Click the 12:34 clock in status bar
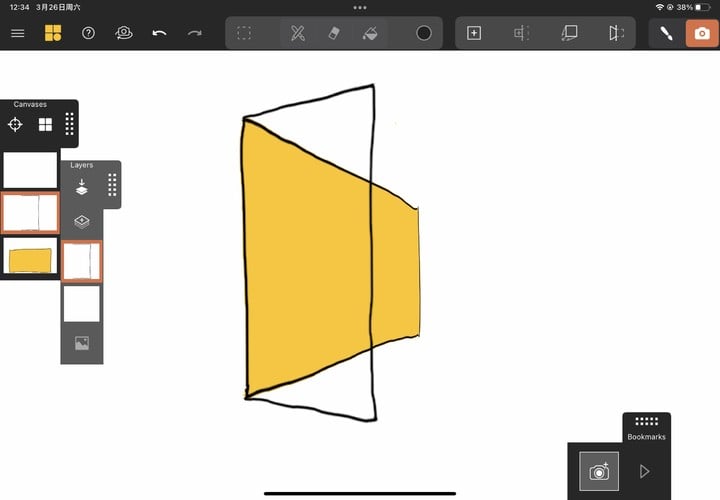Image resolution: width=720 pixels, height=500 pixels. (x=19, y=7)
